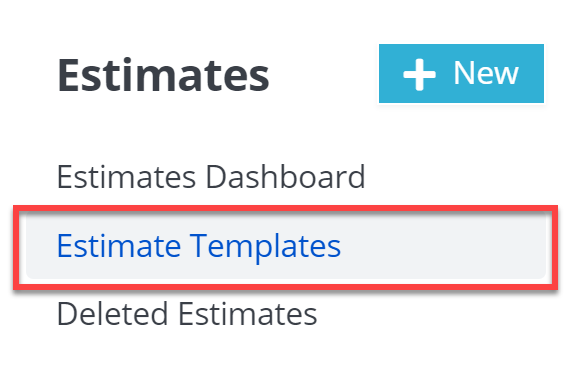
Task: Click the word Templates in highlighted item
Action: tap(265, 247)
